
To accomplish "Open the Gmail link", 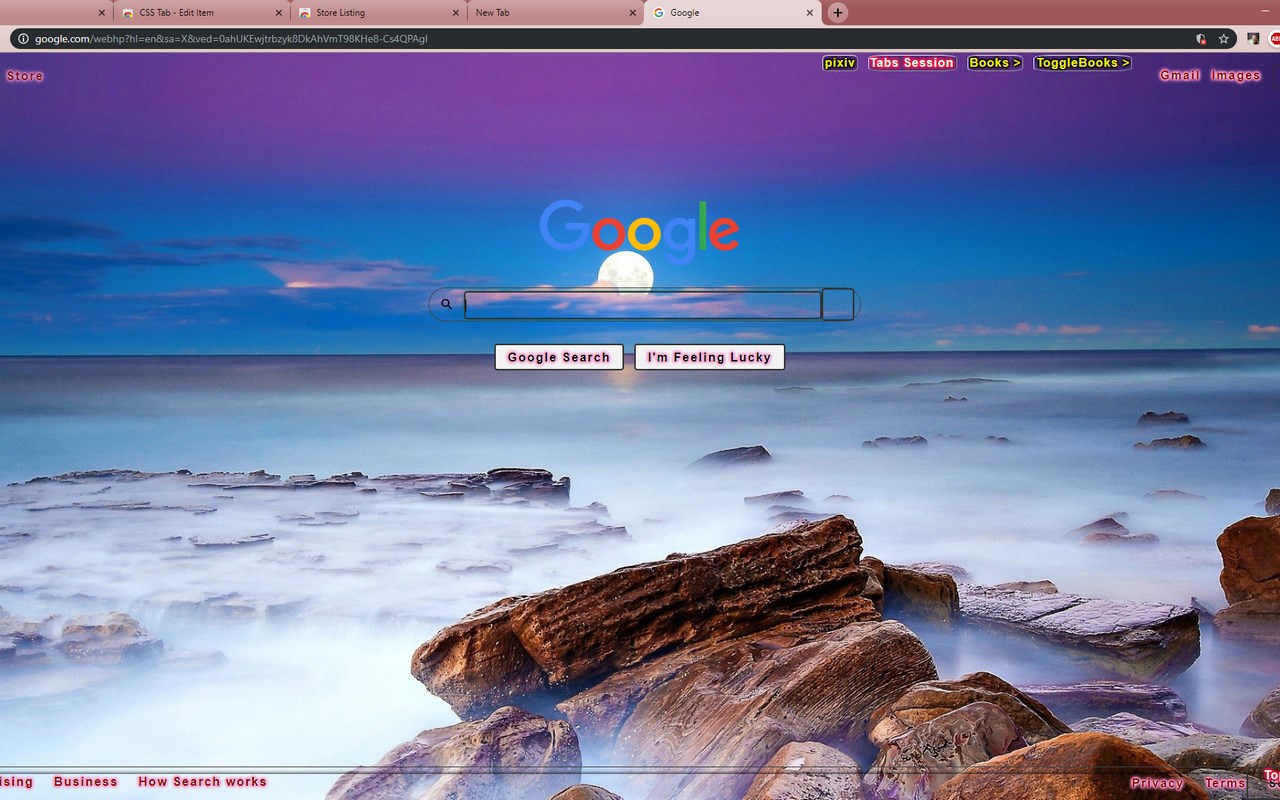I will 1180,76.
